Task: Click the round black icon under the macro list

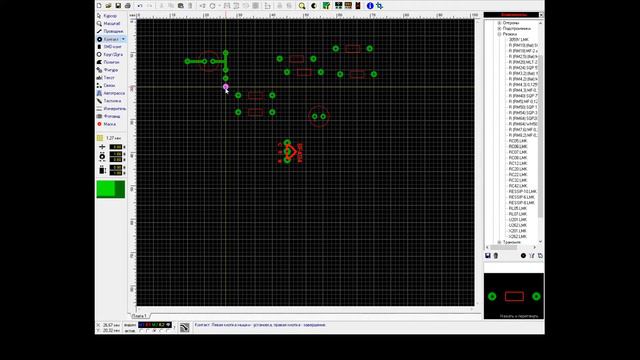Action: (x=523, y=256)
